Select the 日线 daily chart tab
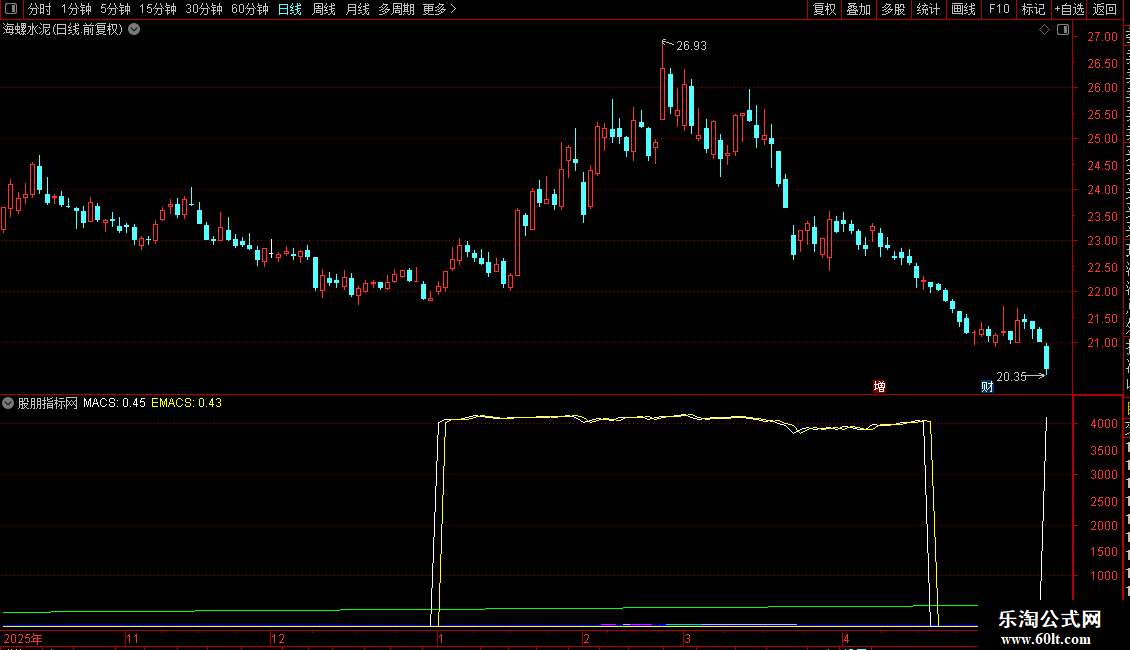 click(290, 9)
